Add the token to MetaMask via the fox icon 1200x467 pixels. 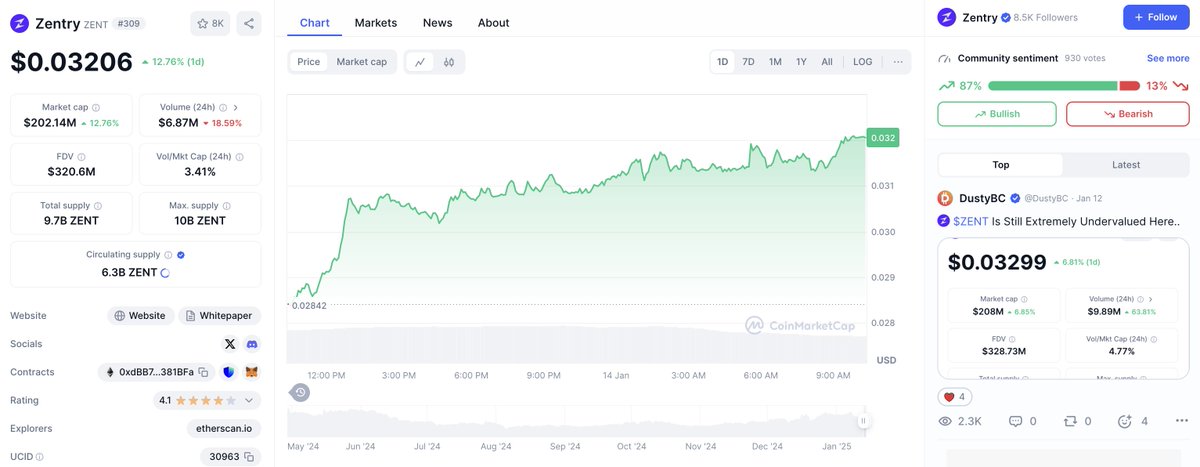[252, 372]
